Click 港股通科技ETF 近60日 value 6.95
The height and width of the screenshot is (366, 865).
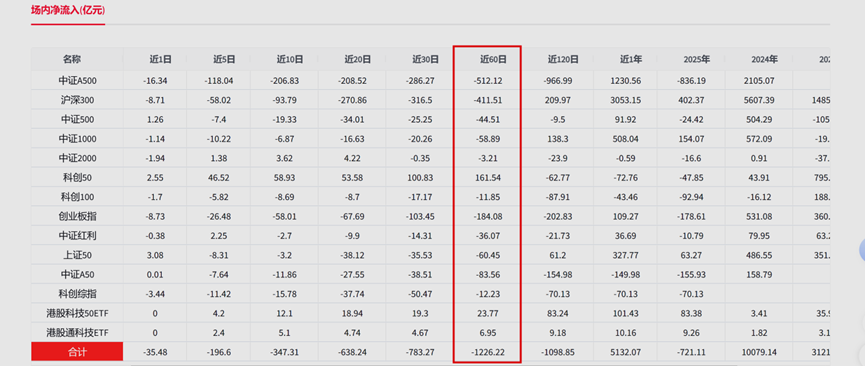pos(488,333)
